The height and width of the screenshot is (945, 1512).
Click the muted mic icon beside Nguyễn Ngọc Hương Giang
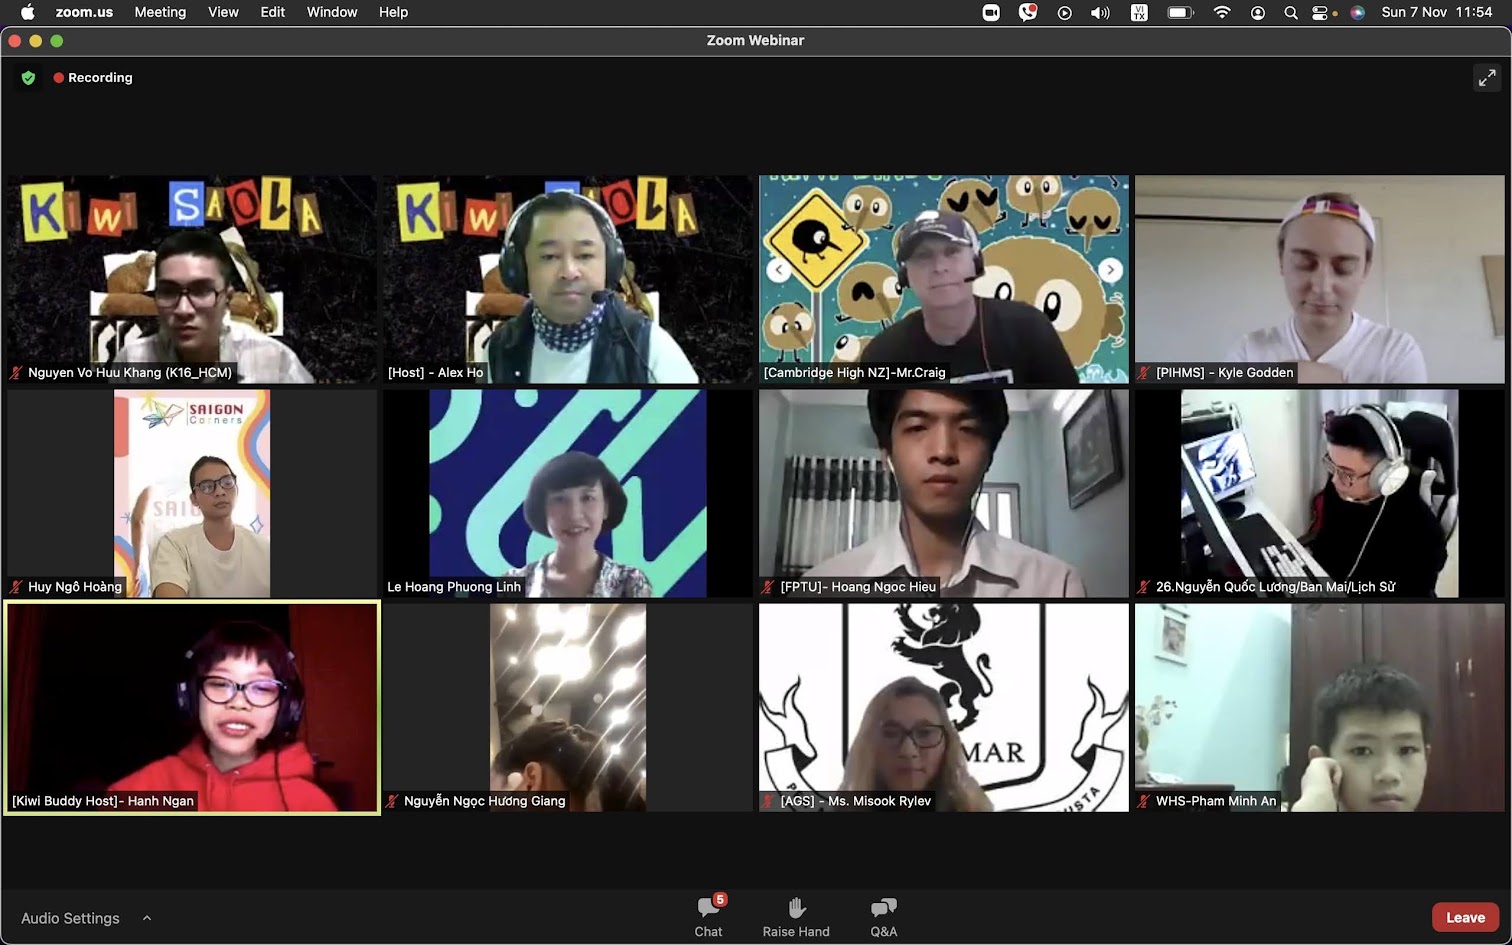click(392, 801)
